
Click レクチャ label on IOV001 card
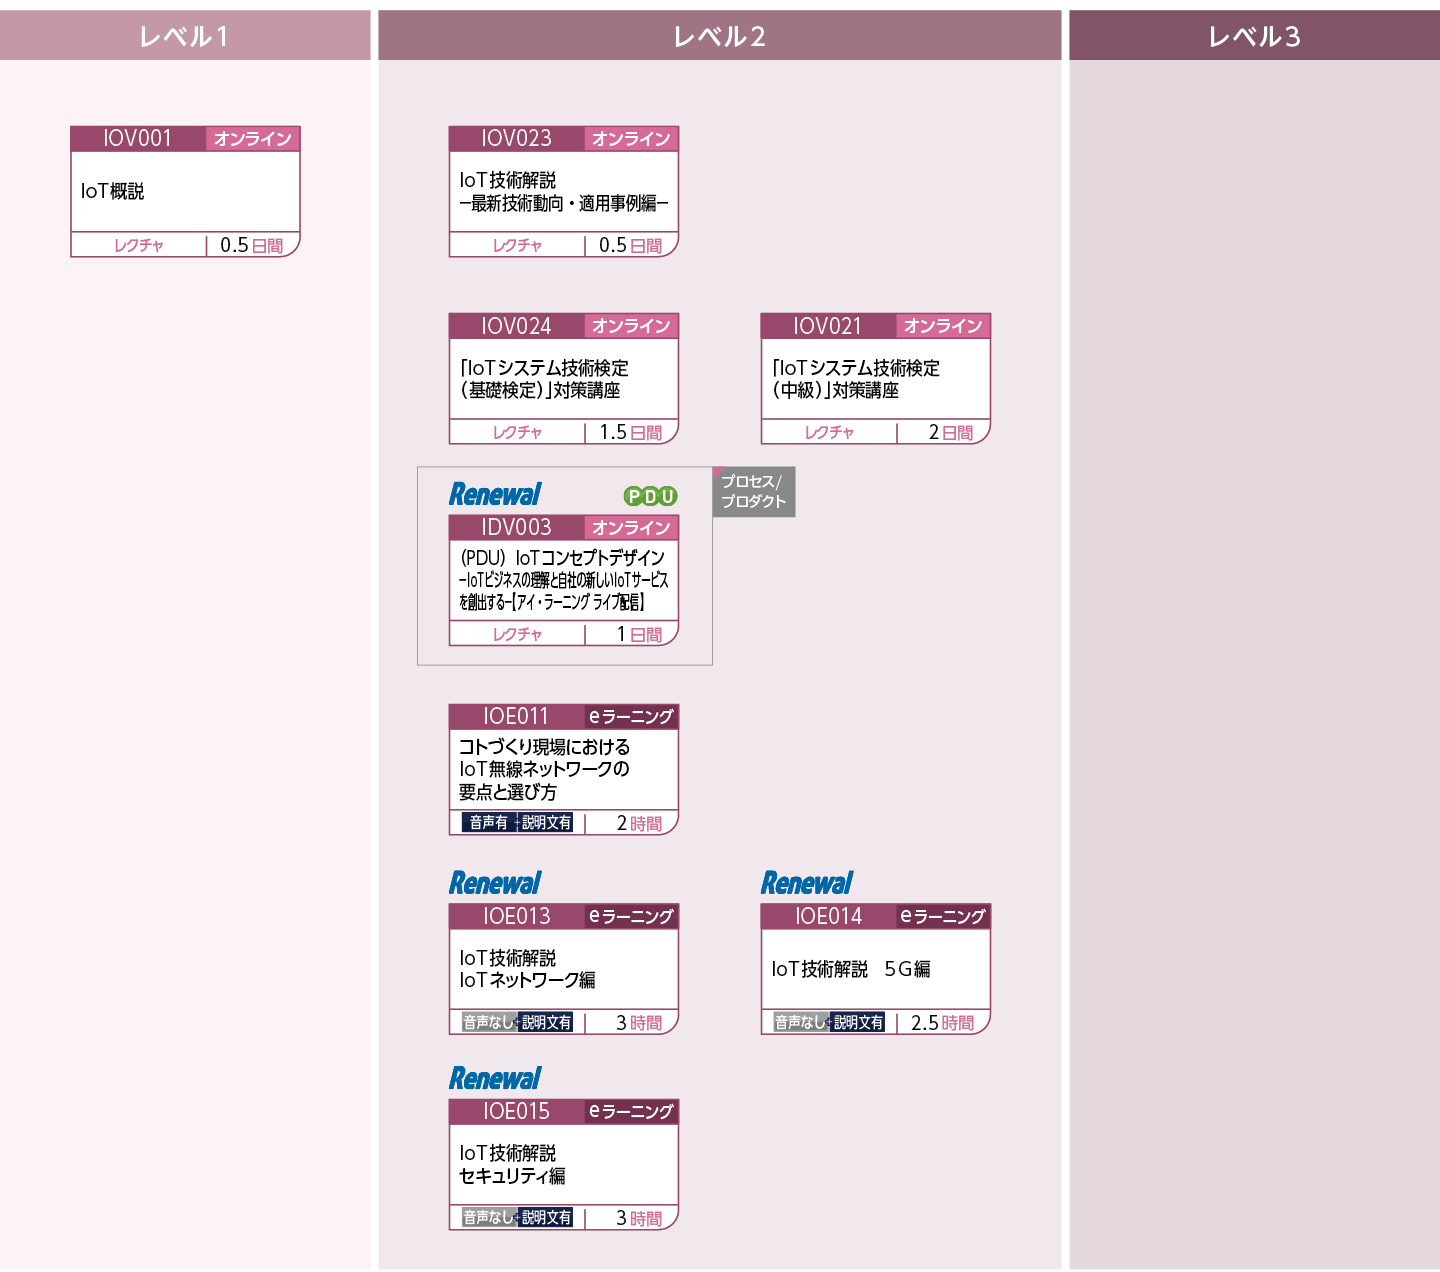pos(139,245)
